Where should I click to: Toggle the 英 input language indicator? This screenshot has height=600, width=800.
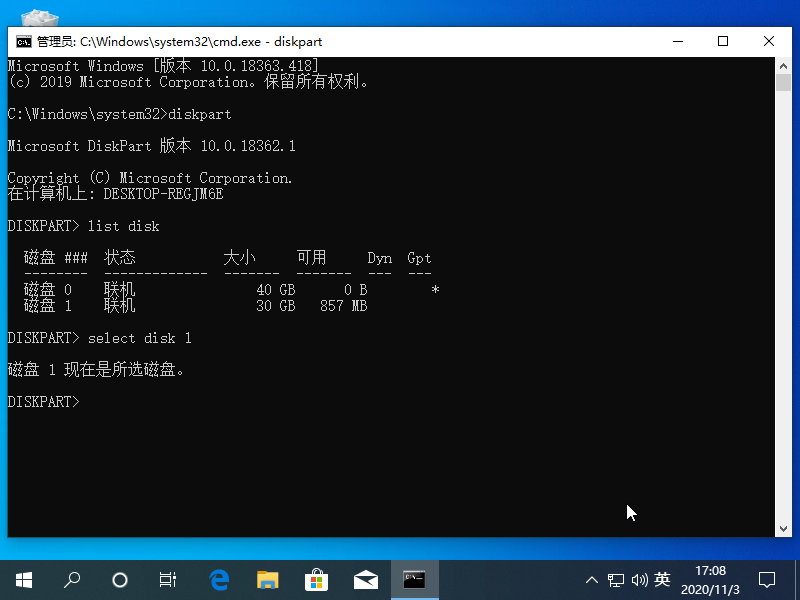pyautogui.click(x=663, y=580)
